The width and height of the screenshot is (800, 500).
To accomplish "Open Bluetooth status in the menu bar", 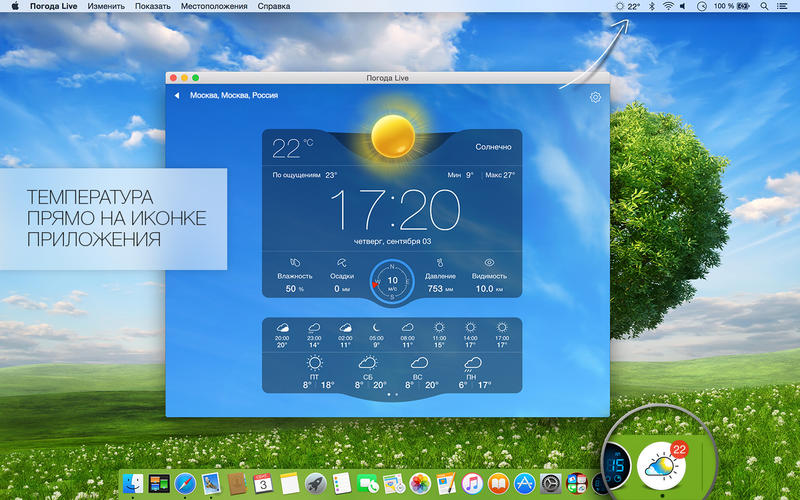I will (652, 6).
